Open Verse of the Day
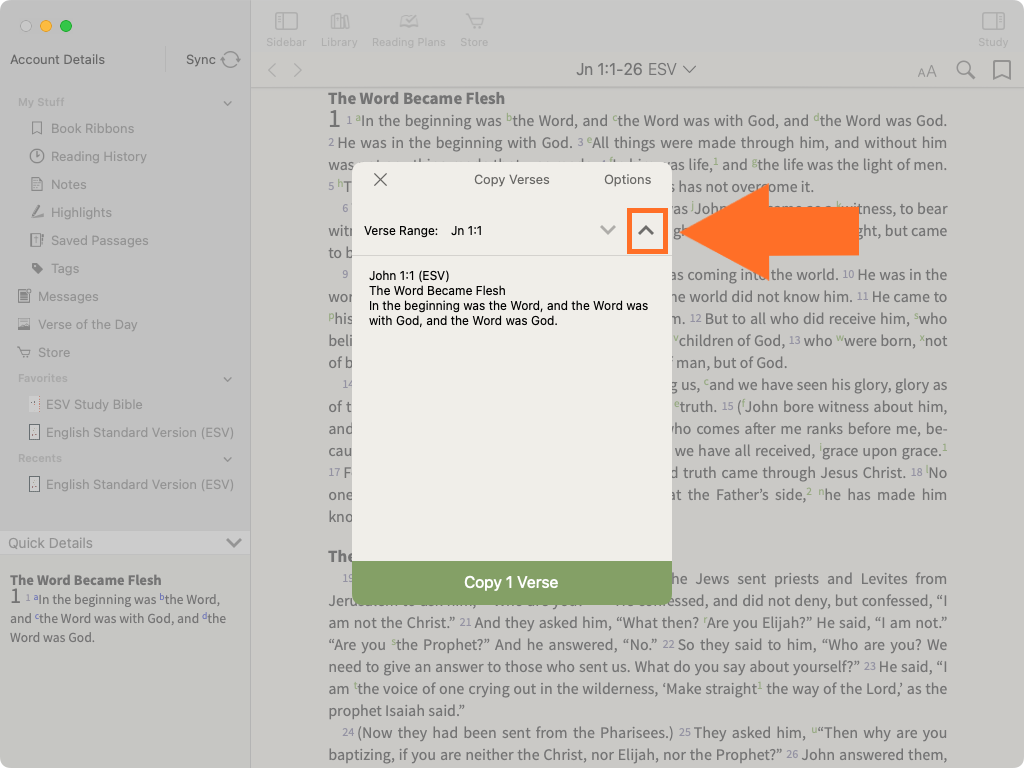The image size is (1024, 768). (x=87, y=324)
